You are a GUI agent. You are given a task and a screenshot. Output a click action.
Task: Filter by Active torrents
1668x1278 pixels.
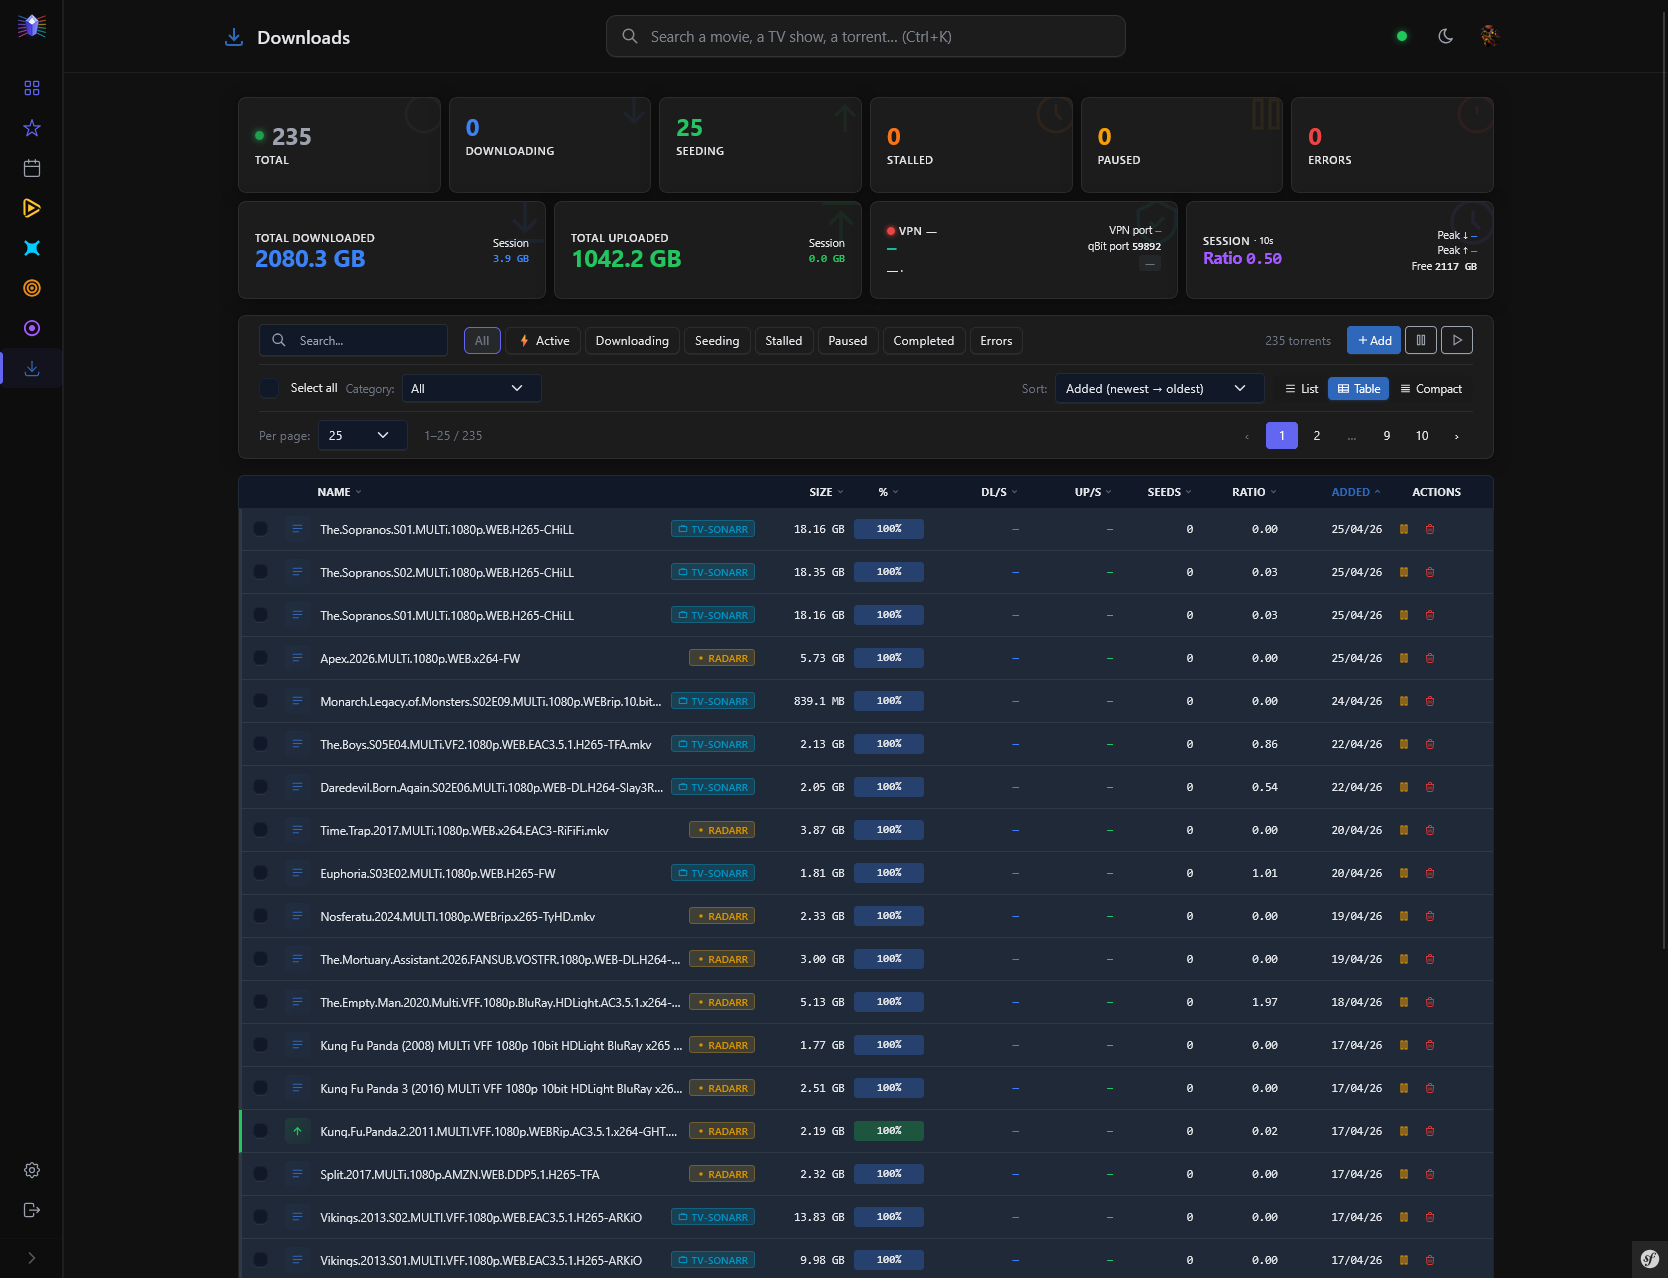(x=543, y=340)
